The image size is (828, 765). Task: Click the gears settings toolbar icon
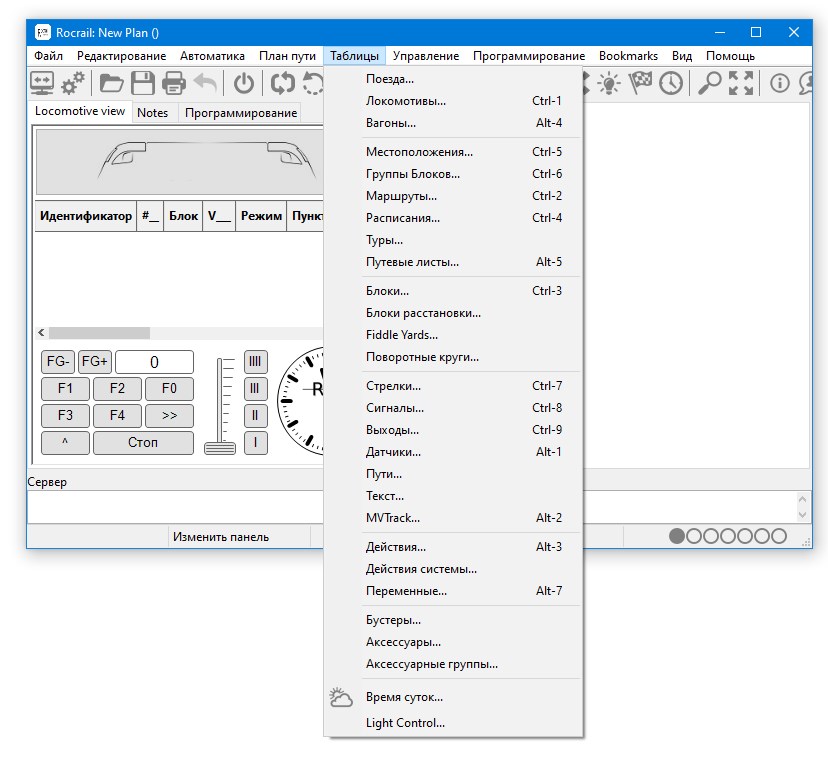[72, 84]
